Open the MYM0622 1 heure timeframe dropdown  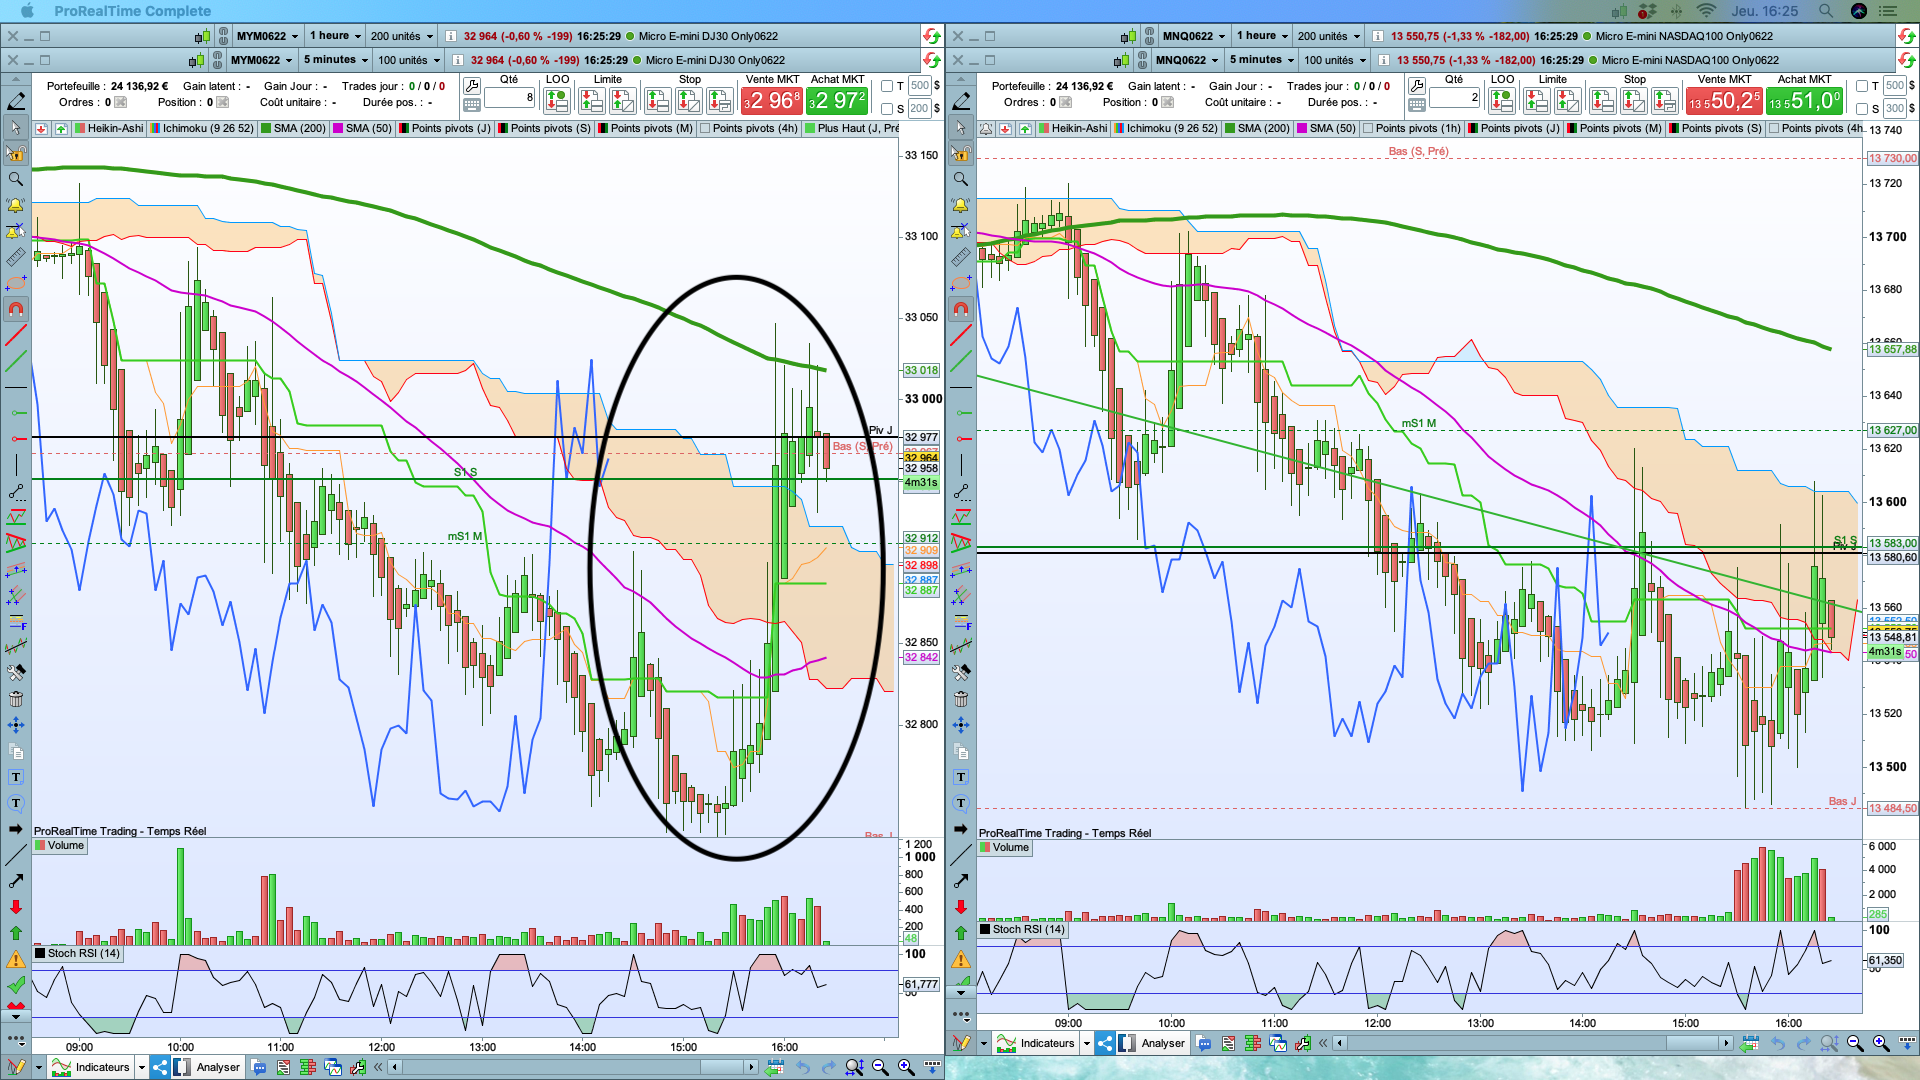click(x=335, y=36)
